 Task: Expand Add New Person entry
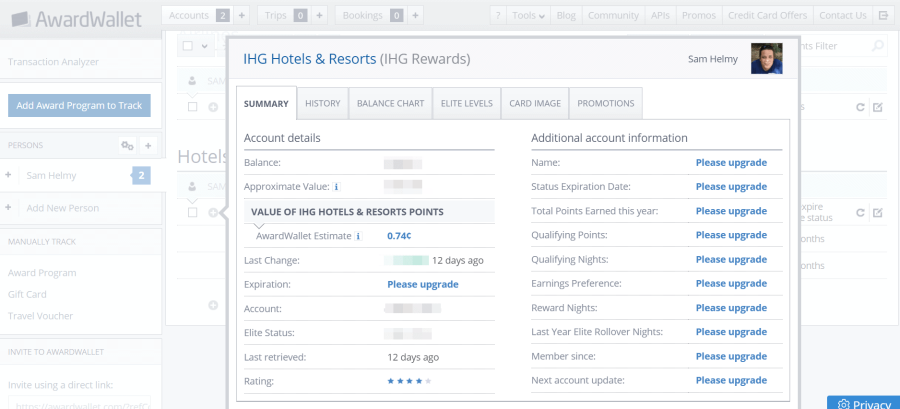[x=8, y=208]
